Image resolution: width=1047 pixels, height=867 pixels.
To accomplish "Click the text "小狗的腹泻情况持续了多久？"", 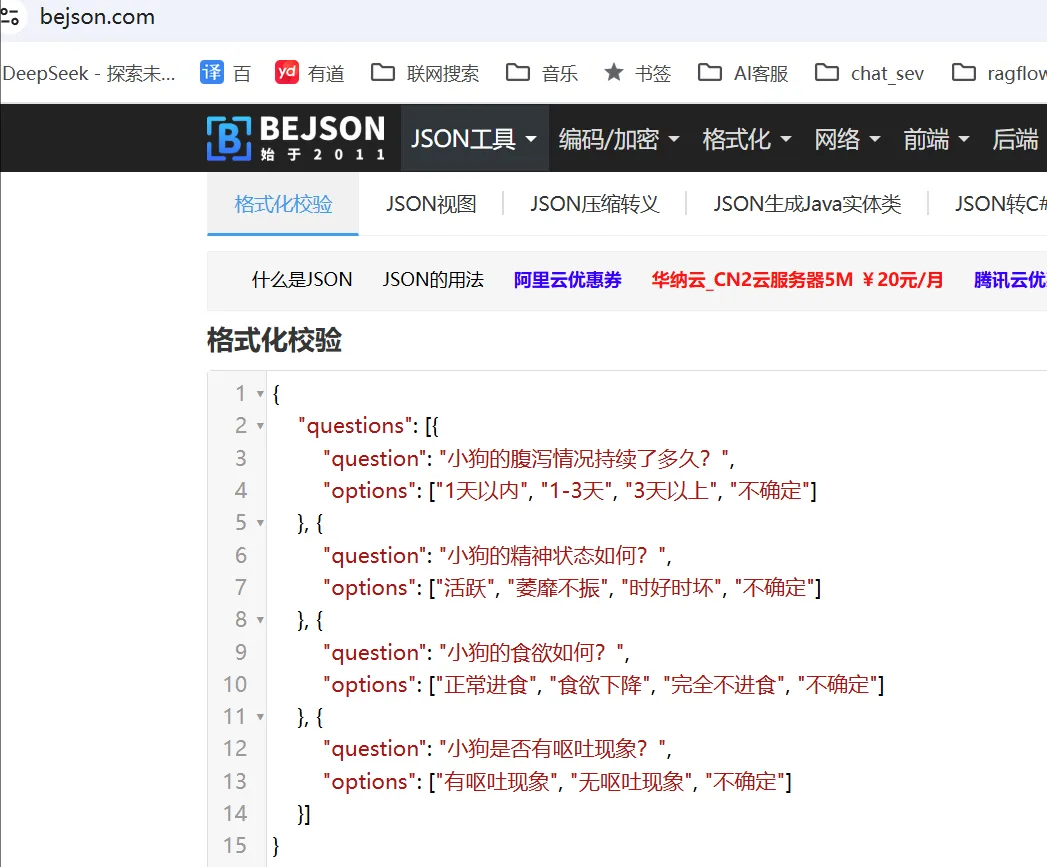I will point(584,458).
